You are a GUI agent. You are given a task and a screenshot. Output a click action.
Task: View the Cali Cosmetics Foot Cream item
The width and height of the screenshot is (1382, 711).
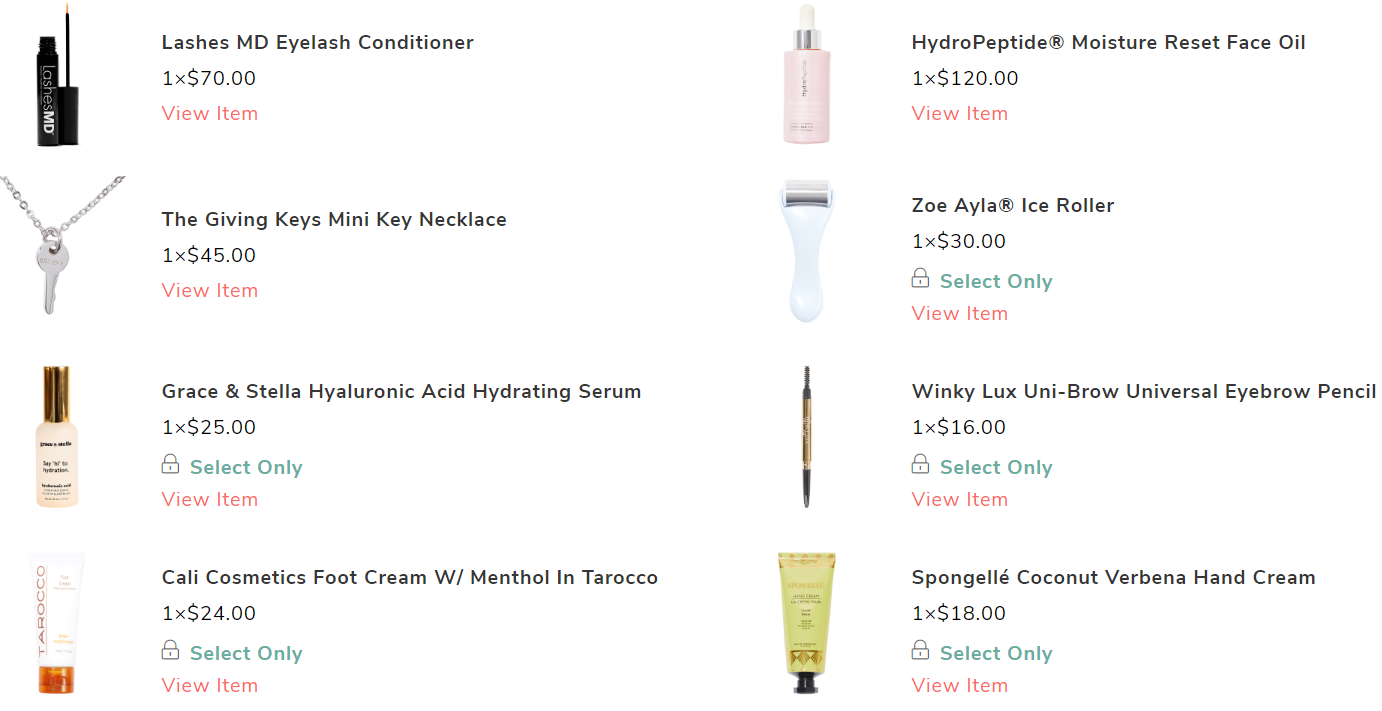tap(210, 685)
